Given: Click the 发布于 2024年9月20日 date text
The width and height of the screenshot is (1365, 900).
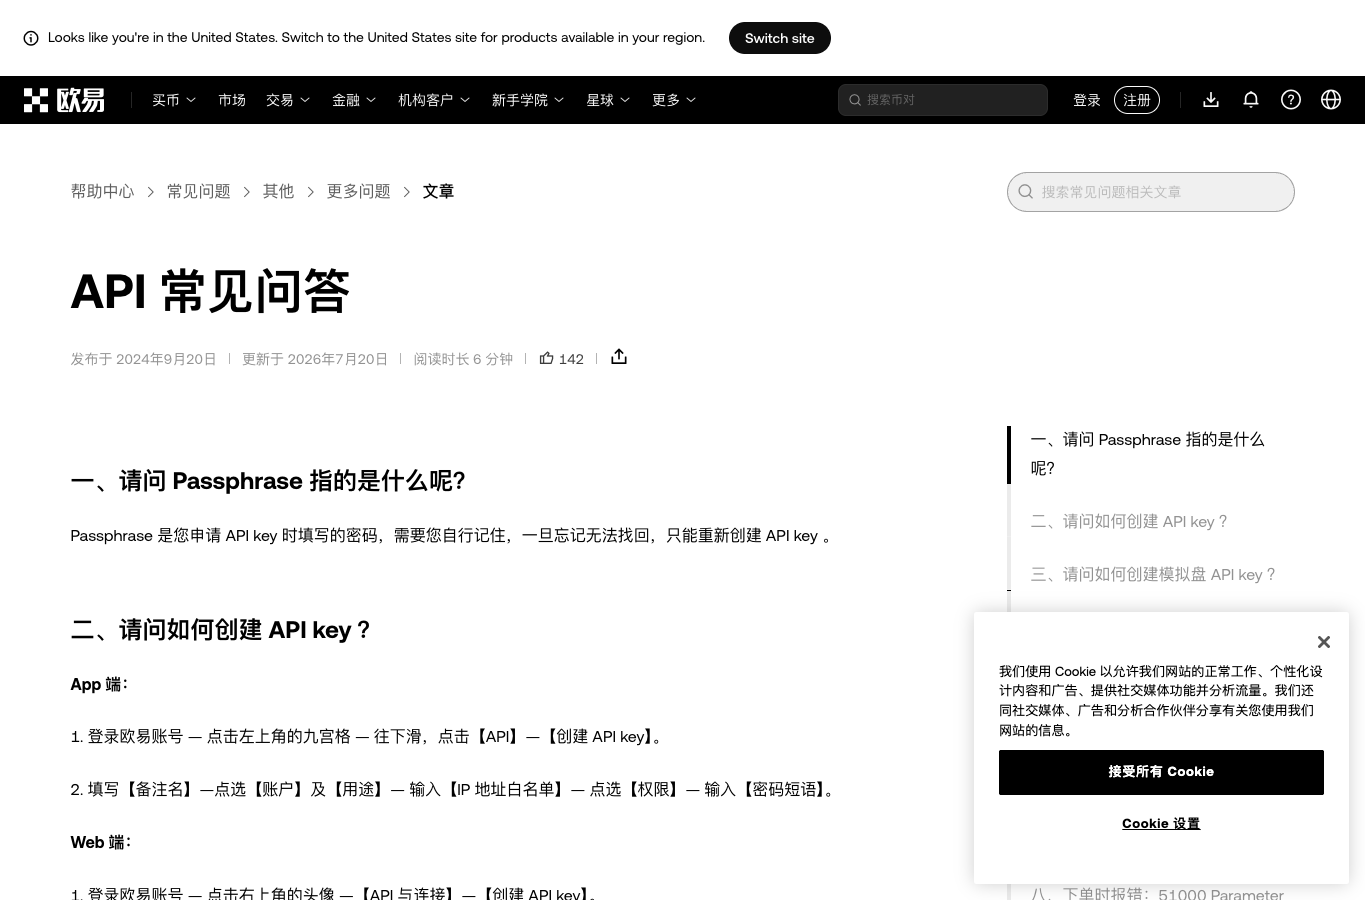Looking at the screenshot, I should tap(143, 359).
